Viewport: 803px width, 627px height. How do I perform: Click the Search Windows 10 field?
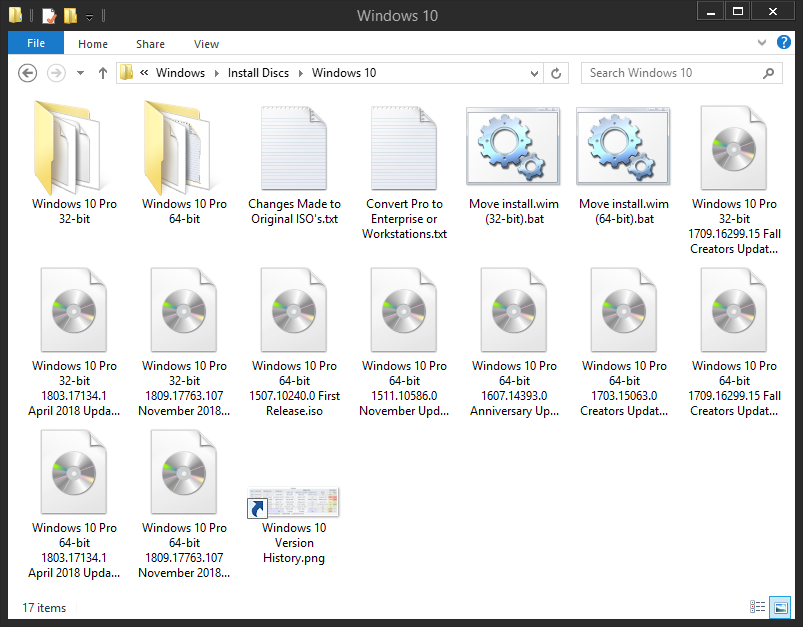[682, 73]
